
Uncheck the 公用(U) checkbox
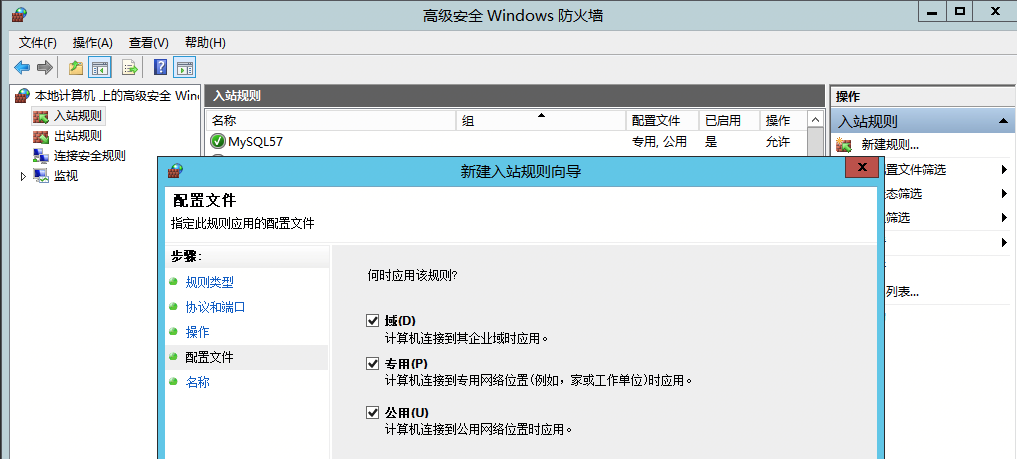click(372, 412)
